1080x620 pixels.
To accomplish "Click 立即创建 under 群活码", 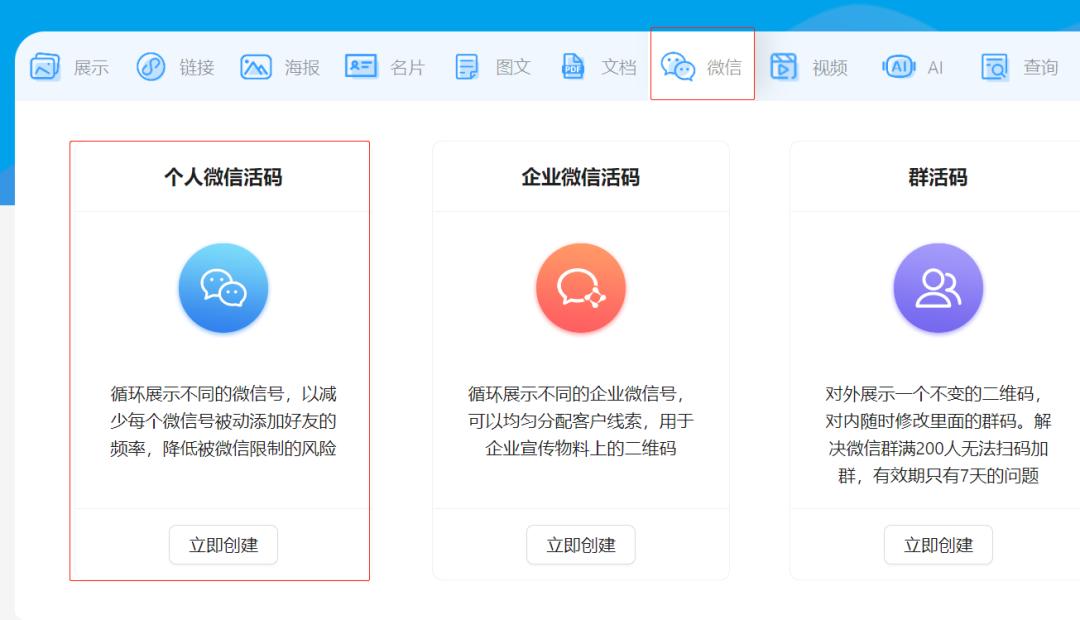I will coord(938,545).
